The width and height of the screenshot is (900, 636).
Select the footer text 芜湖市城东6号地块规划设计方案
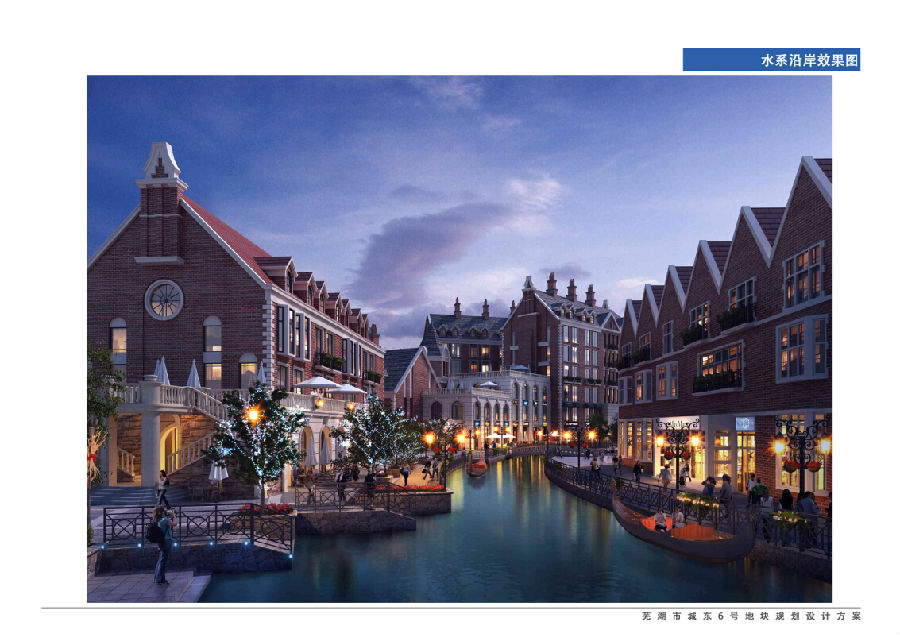pyautogui.click(x=750, y=617)
